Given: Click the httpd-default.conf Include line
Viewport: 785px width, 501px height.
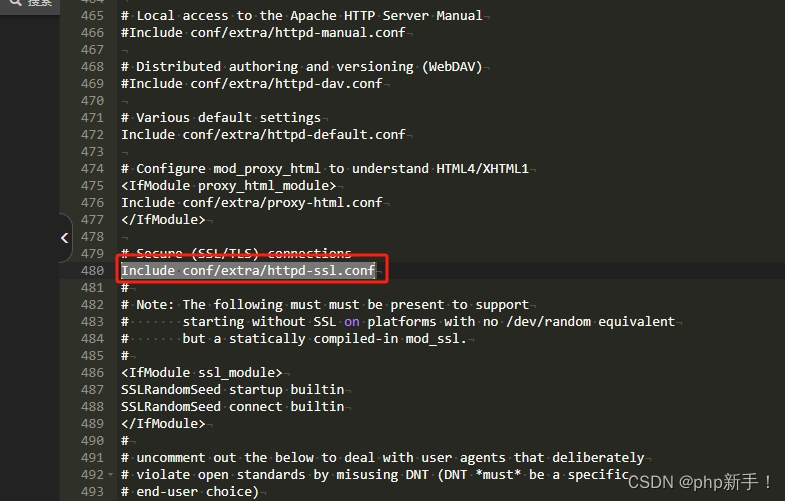Looking at the screenshot, I should click(263, 135).
